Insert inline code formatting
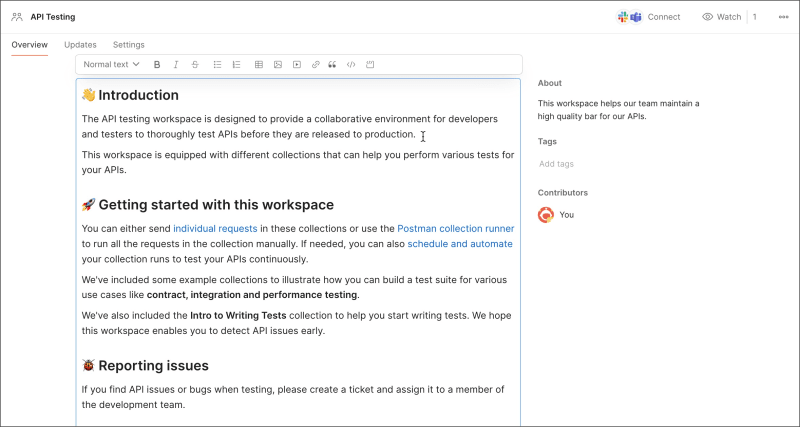 pyautogui.click(x=351, y=65)
